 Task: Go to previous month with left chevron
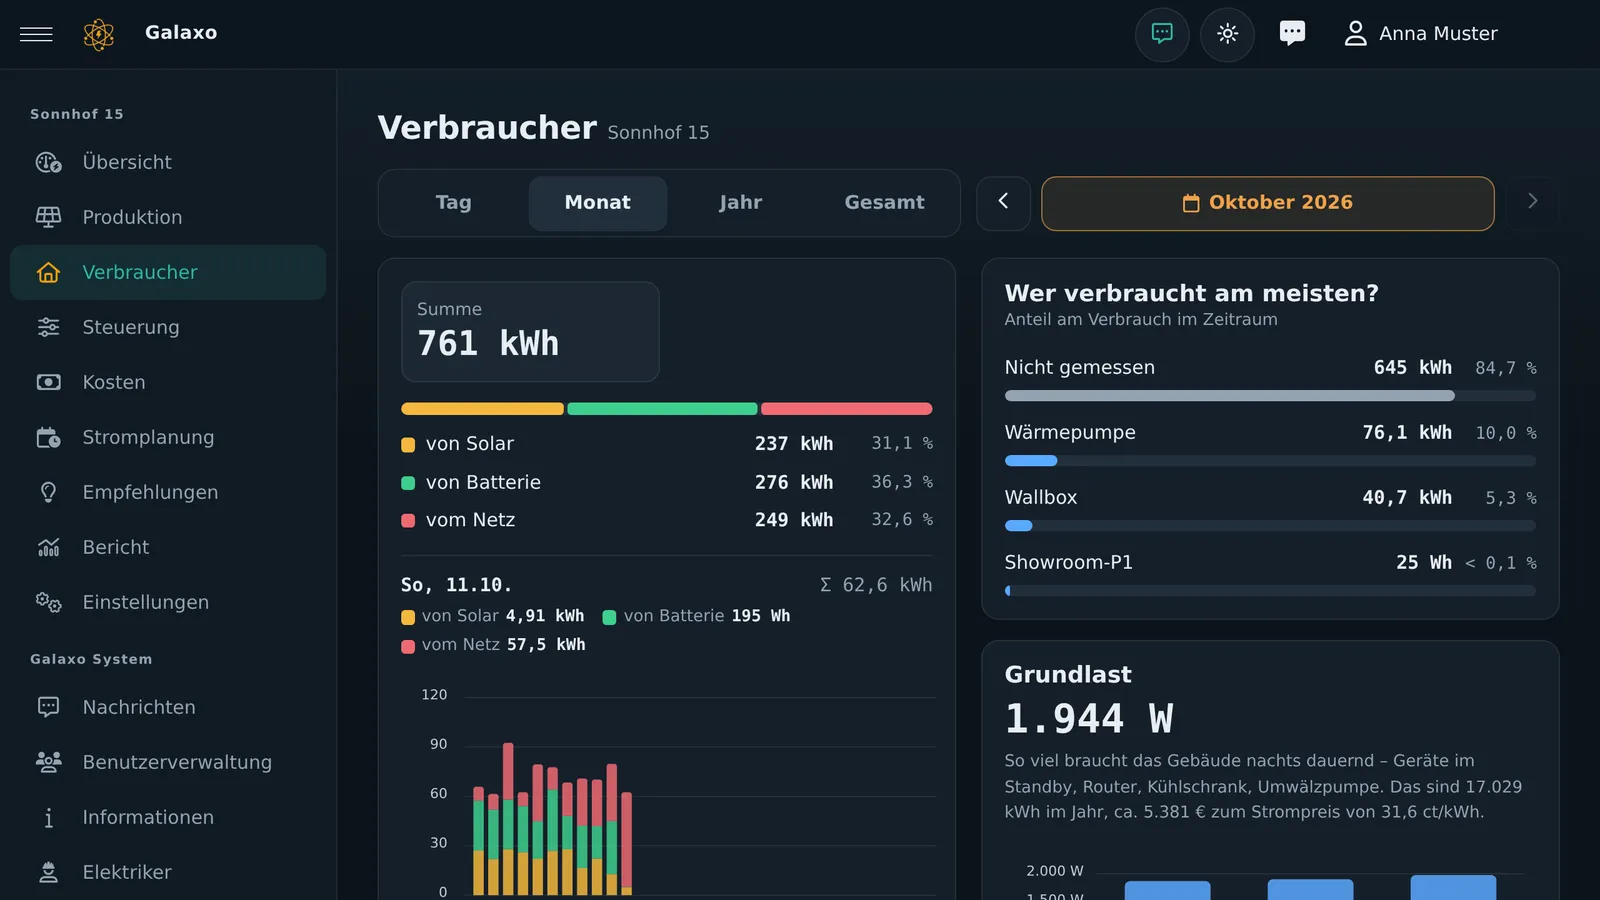(1003, 203)
